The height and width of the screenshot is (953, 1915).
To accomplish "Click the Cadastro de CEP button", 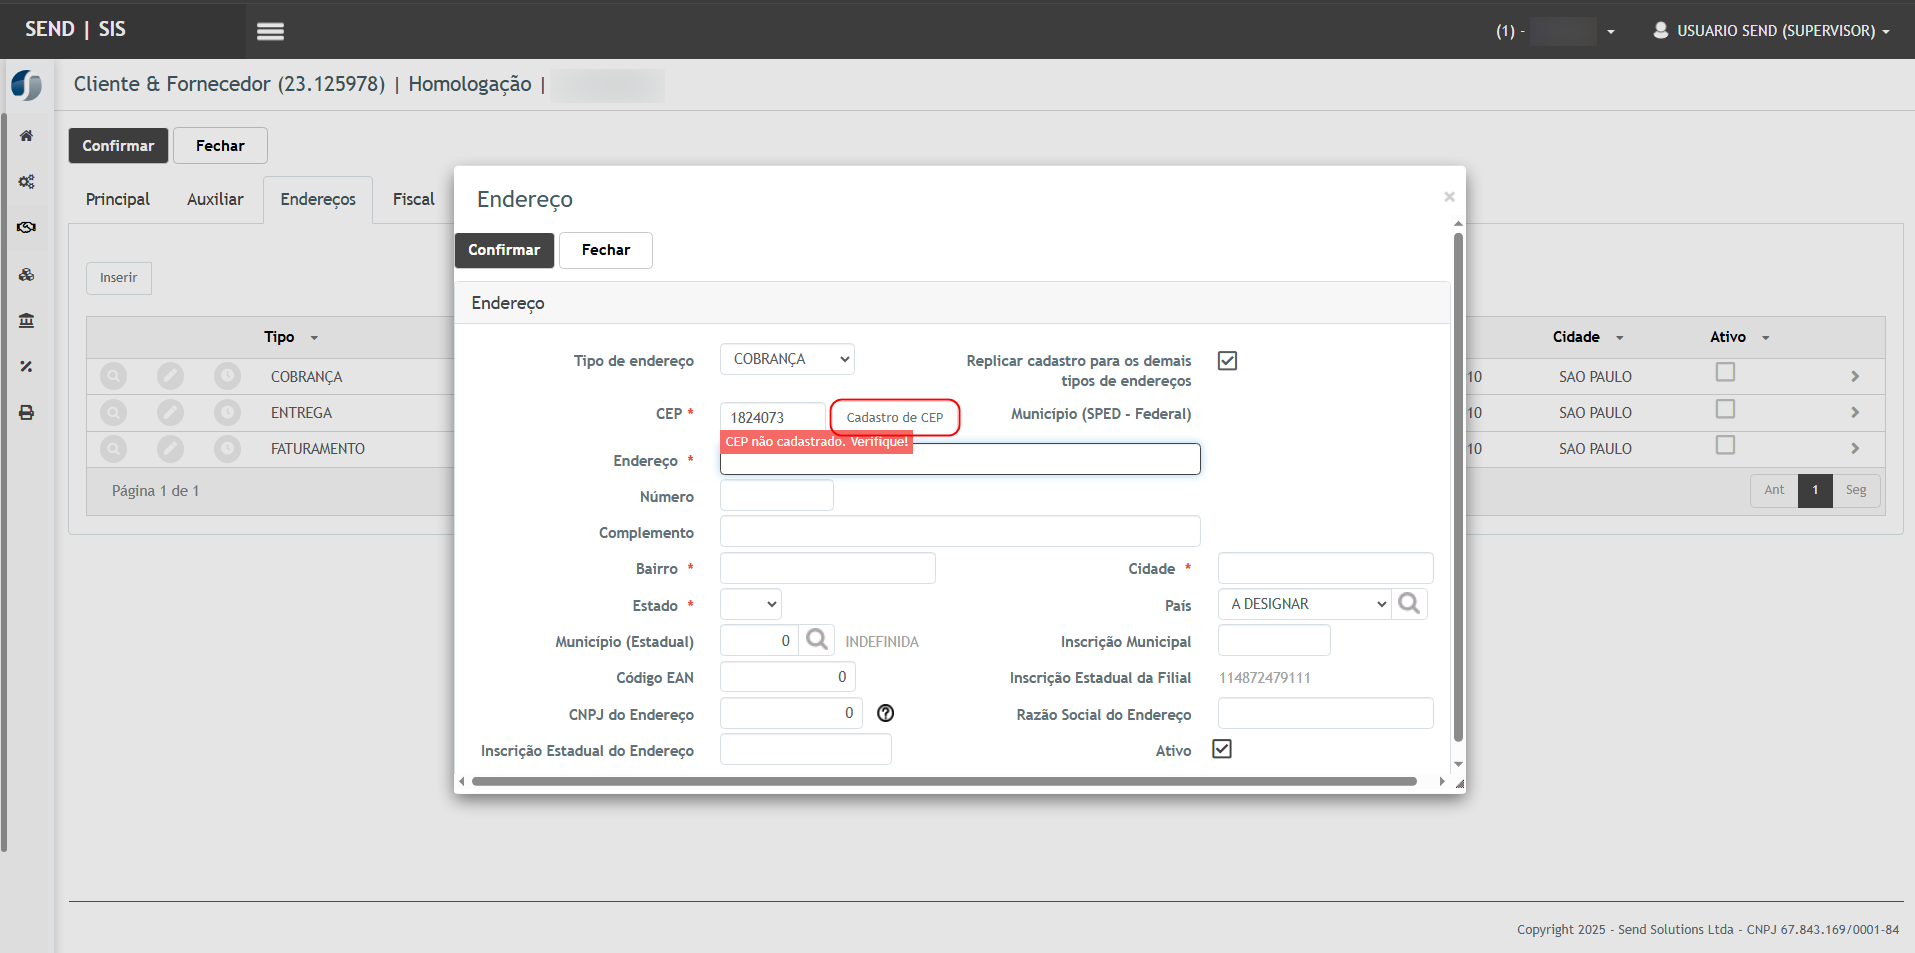I will (x=894, y=418).
